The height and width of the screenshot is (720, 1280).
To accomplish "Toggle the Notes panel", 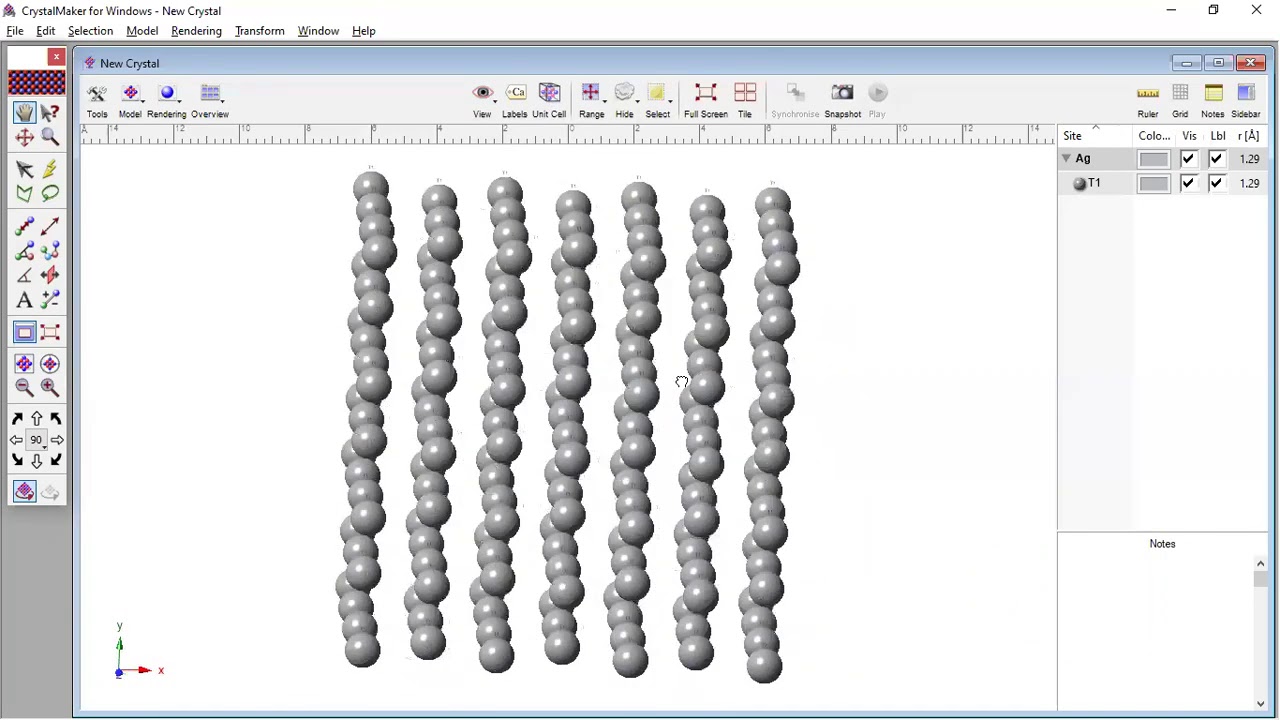I will [1213, 101].
